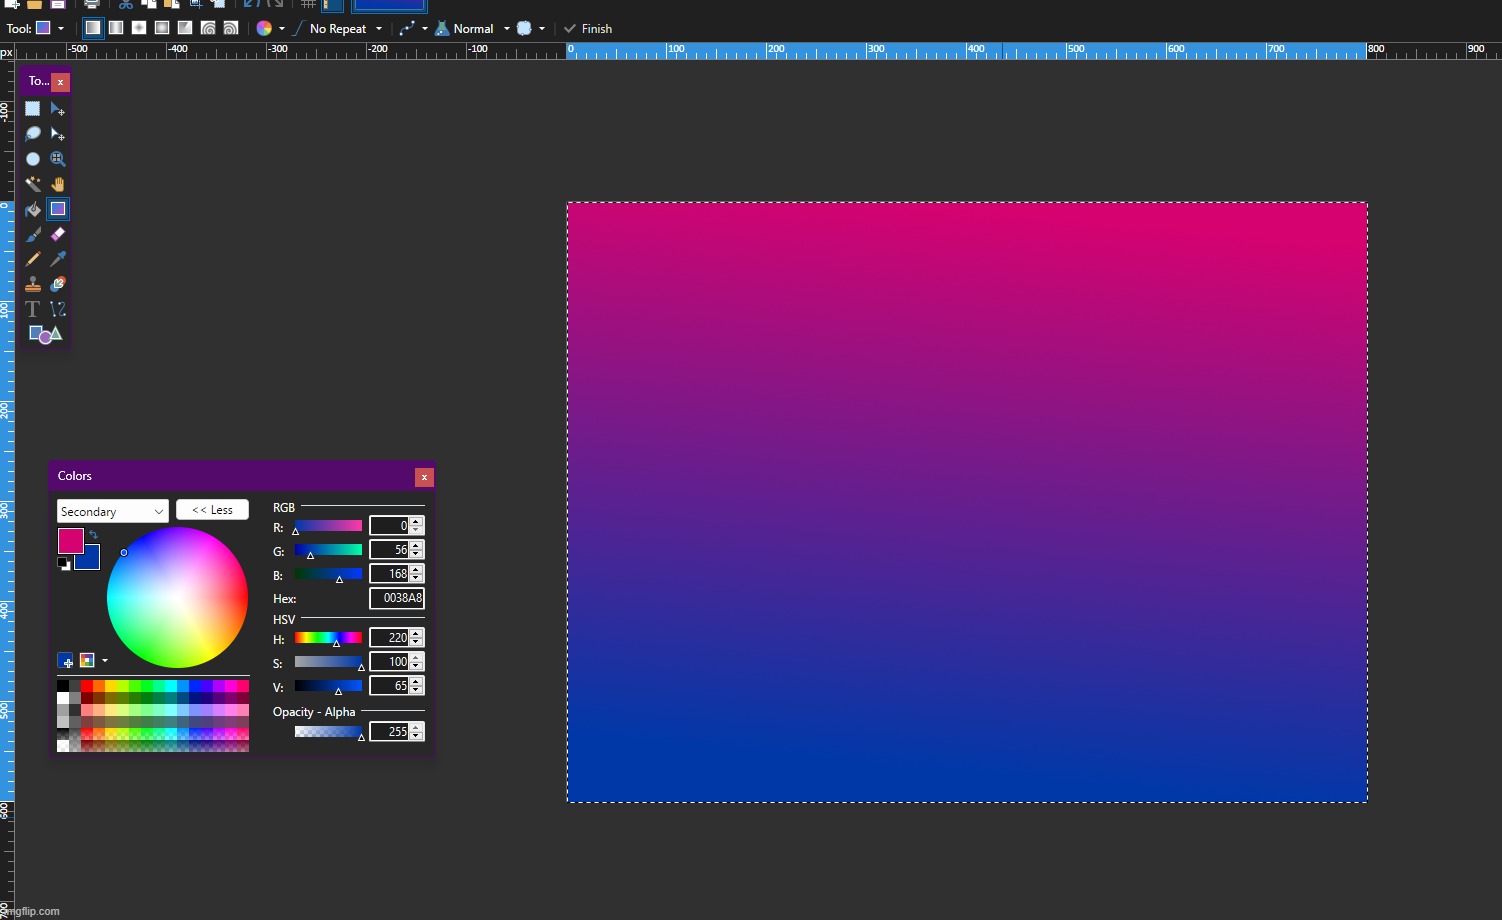Select the Move Selection tool

click(x=58, y=134)
